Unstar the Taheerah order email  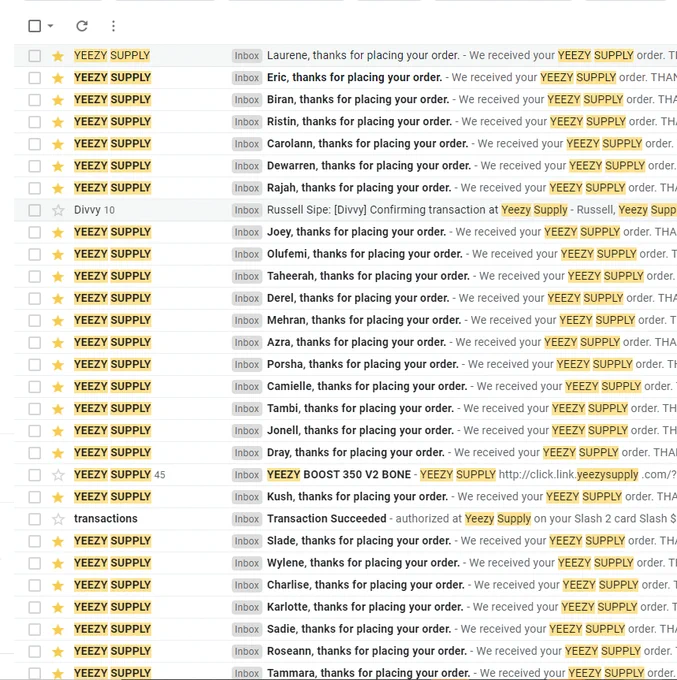coord(58,277)
